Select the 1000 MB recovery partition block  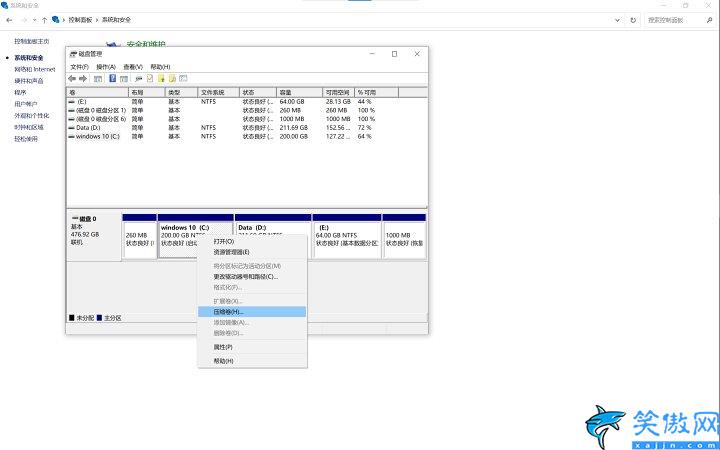pyautogui.click(x=404, y=236)
